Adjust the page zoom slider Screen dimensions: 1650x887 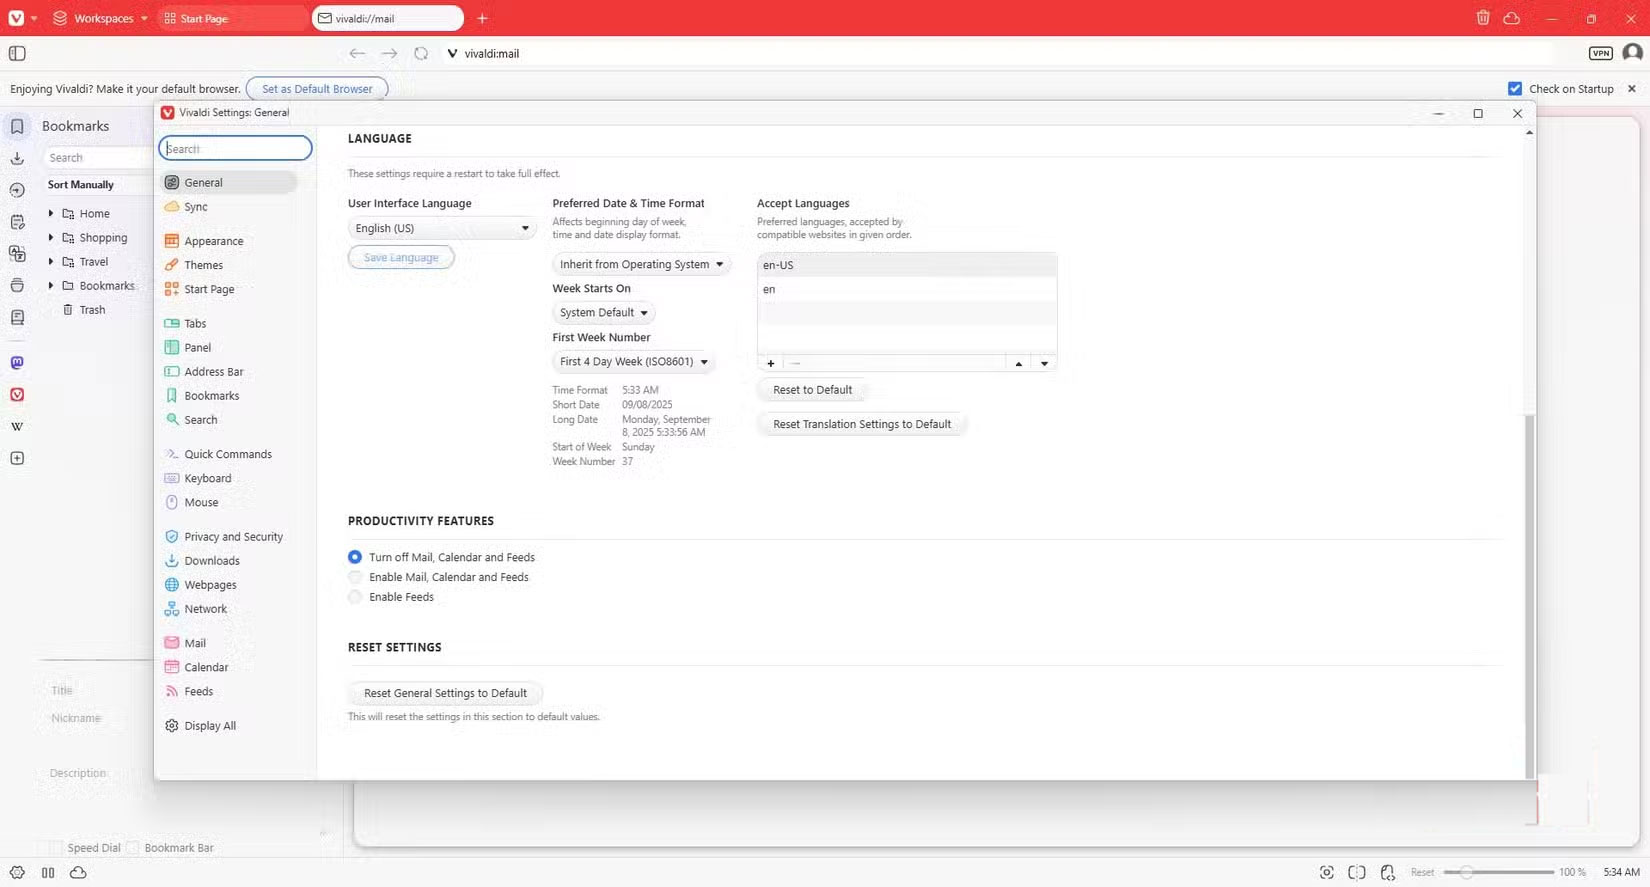[1467, 872]
